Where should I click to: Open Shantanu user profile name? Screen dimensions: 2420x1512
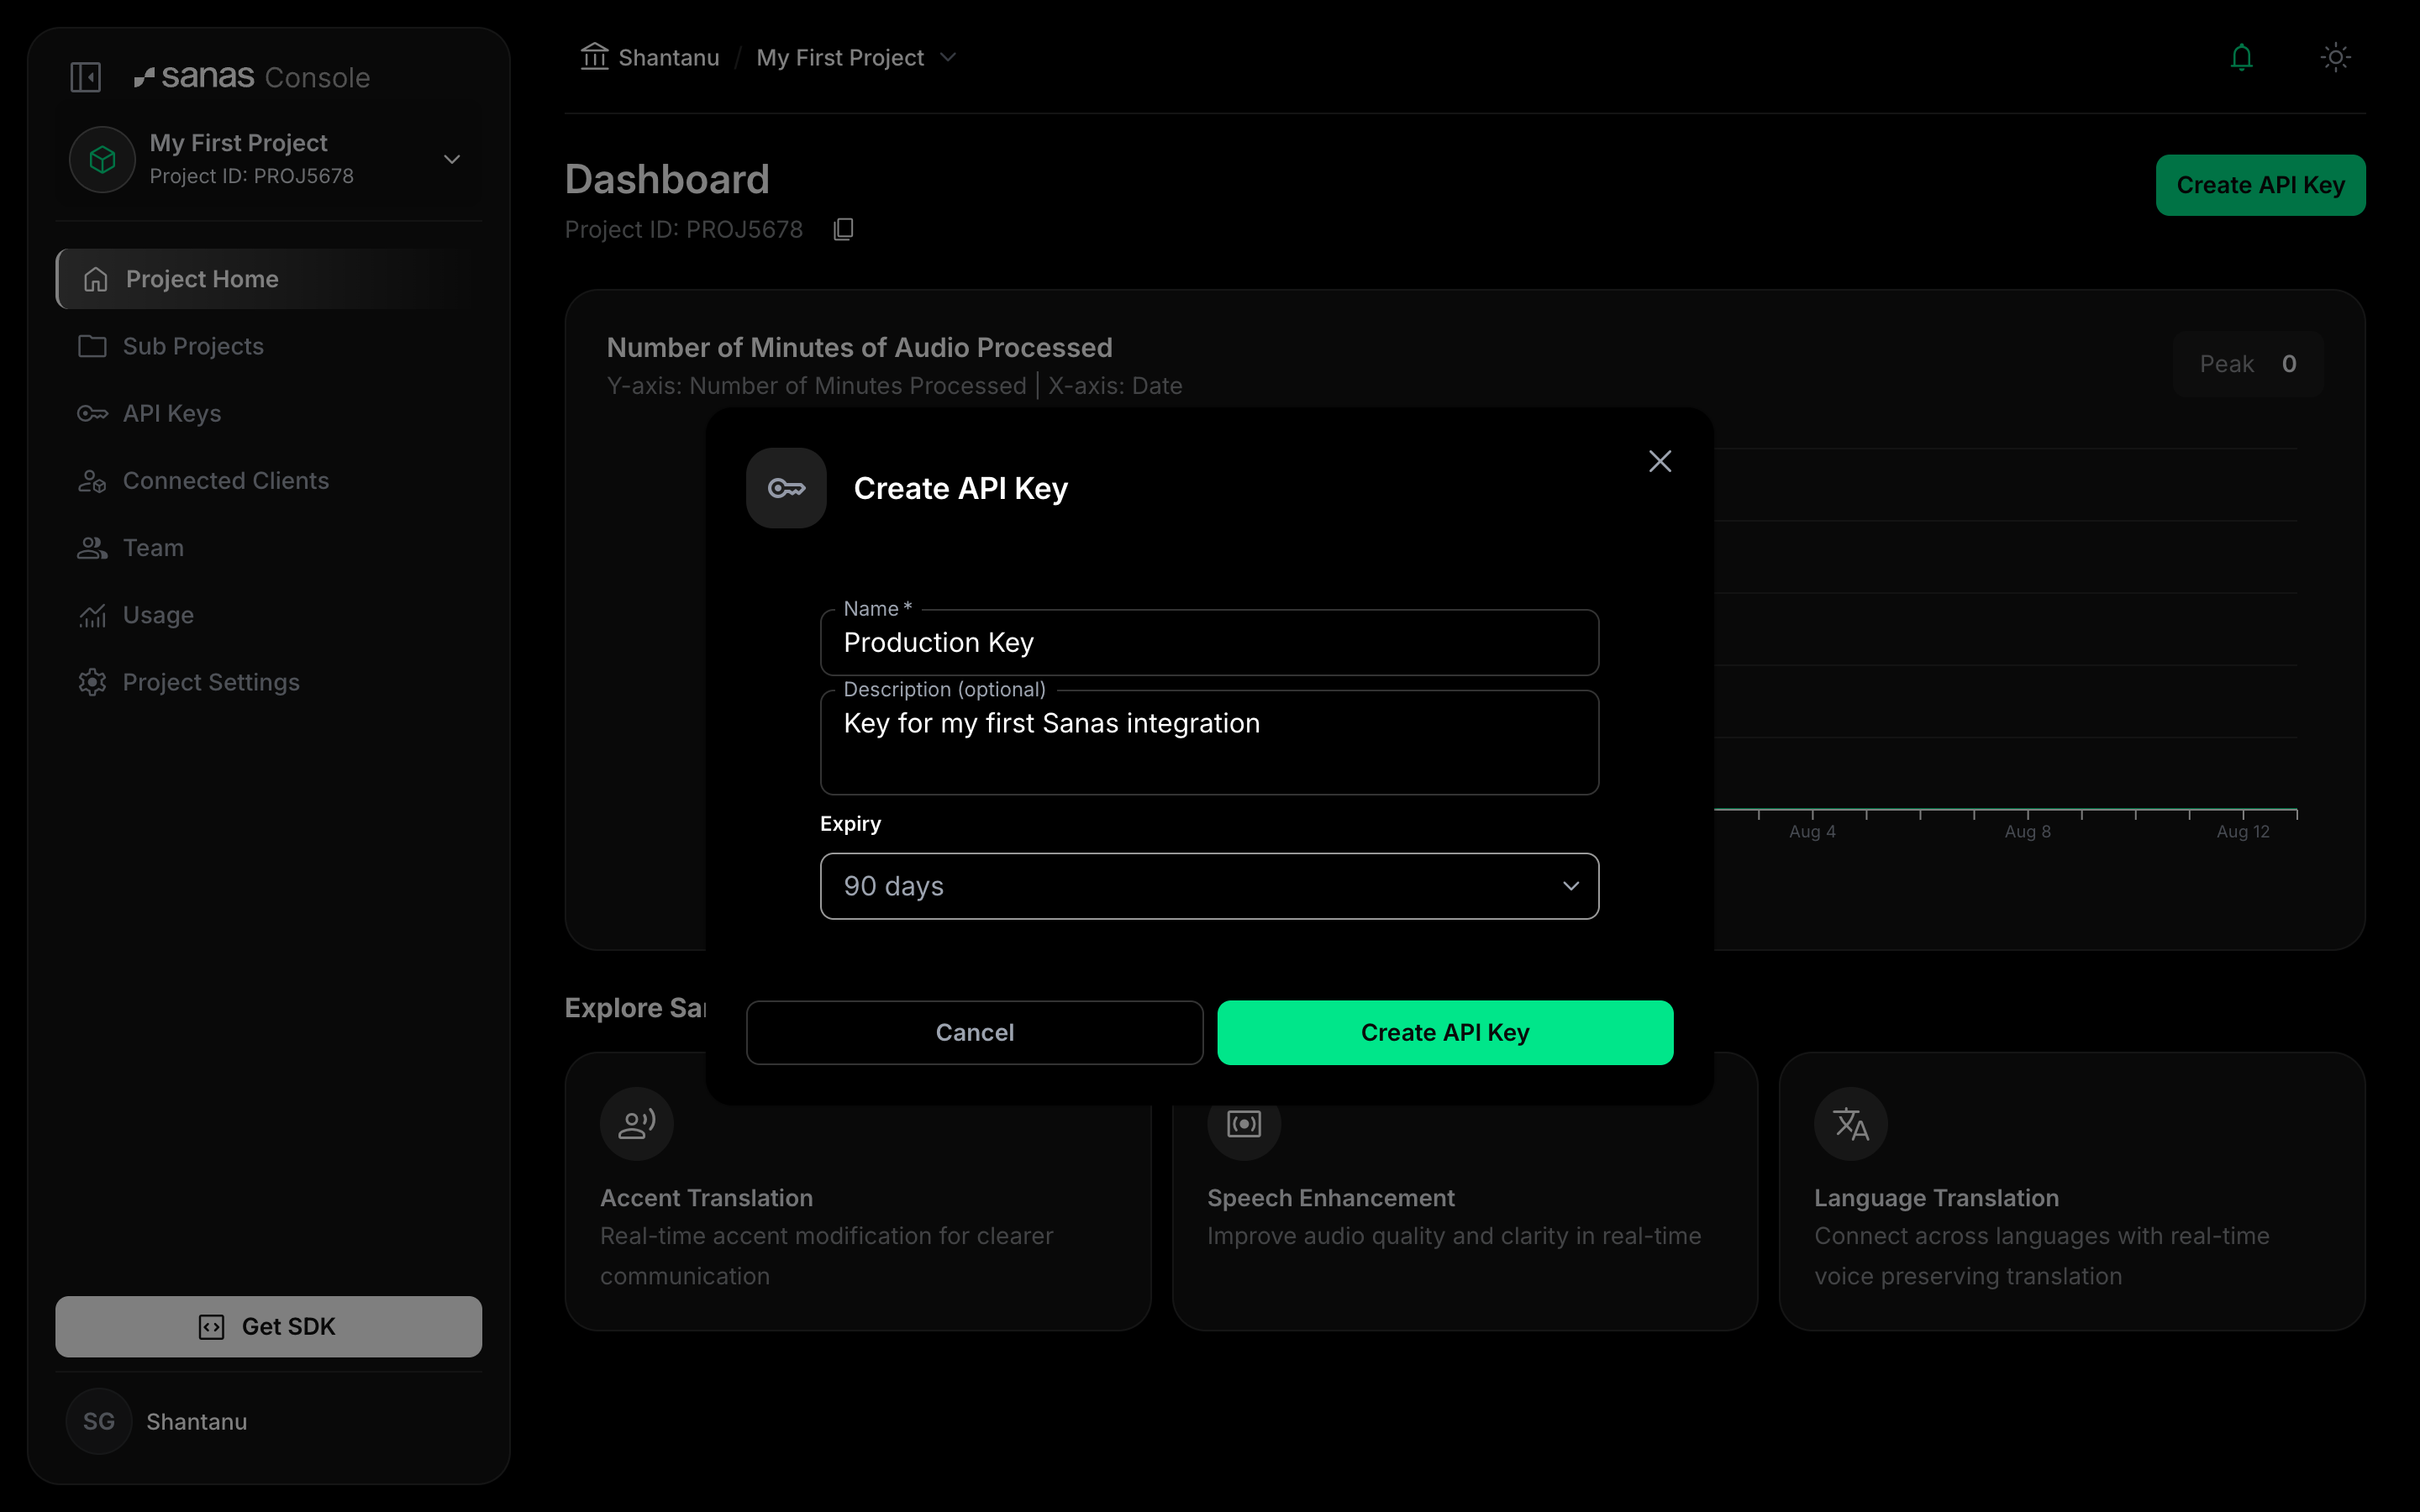[x=197, y=1421]
